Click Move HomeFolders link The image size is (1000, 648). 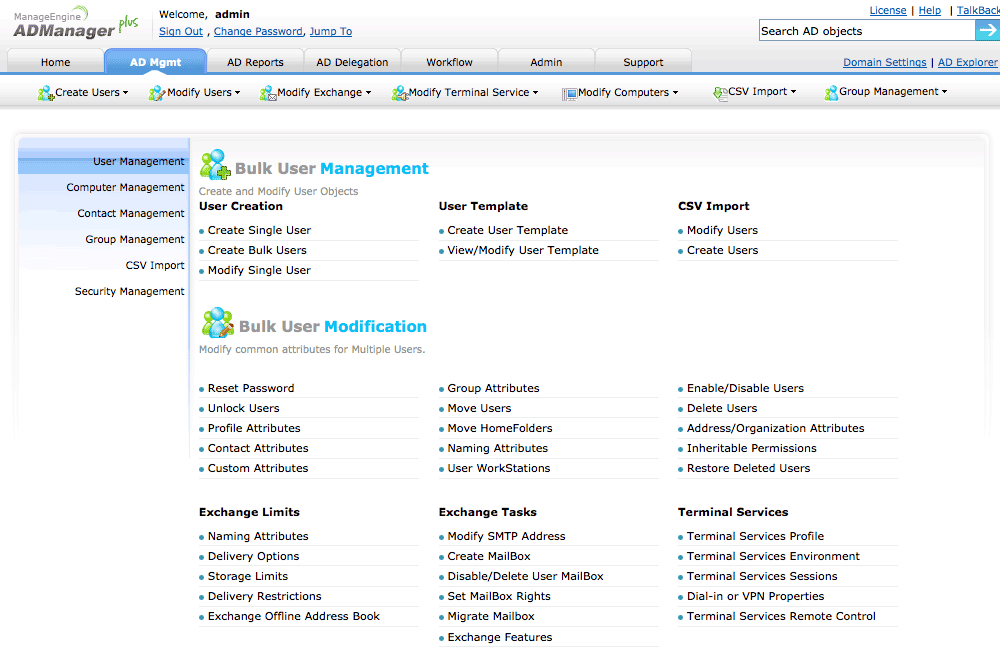pos(500,428)
